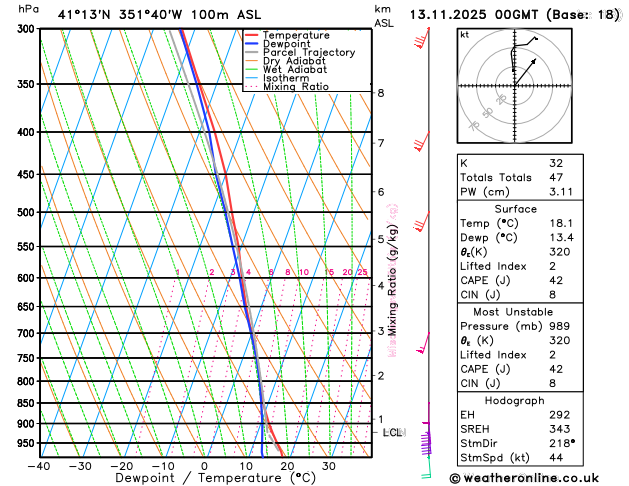Click the Surface Dewp (°C) value 13.4
This screenshot has height=486, width=629.
point(561,237)
